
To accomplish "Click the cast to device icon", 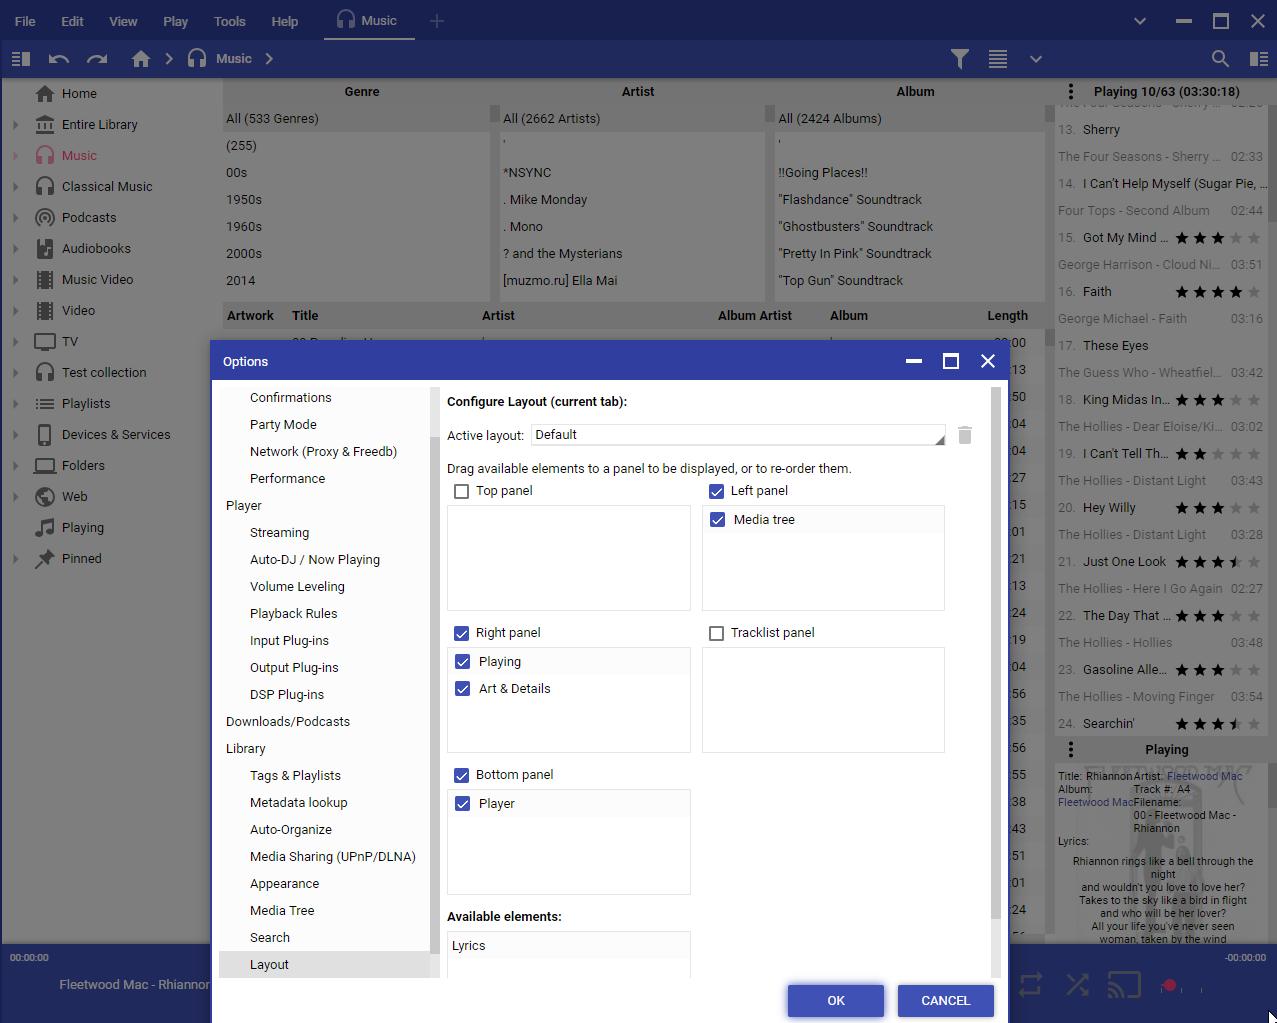I will 1124,985.
